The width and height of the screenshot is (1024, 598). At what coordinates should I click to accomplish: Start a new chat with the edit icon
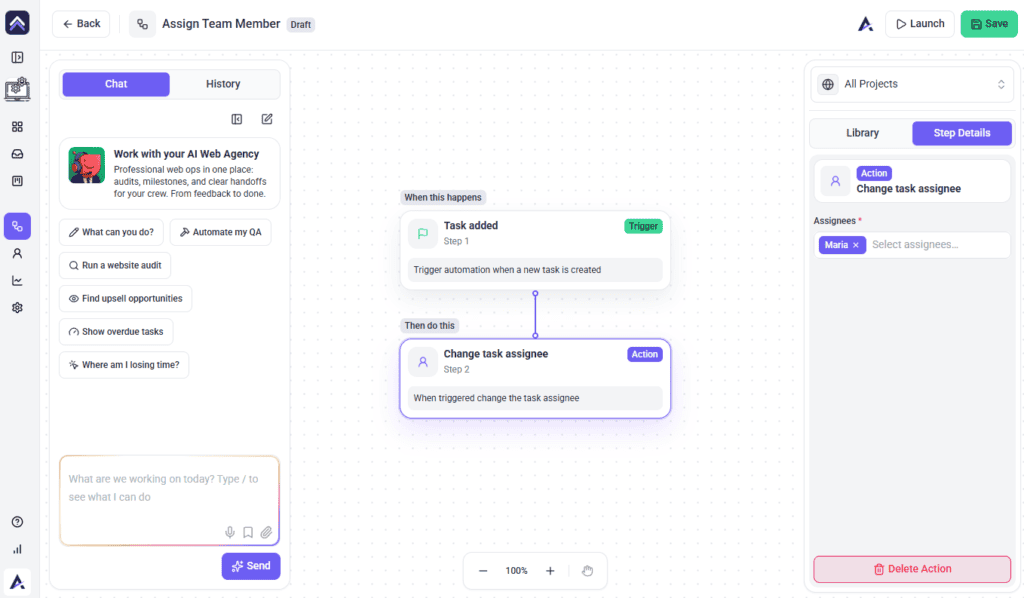(267, 119)
